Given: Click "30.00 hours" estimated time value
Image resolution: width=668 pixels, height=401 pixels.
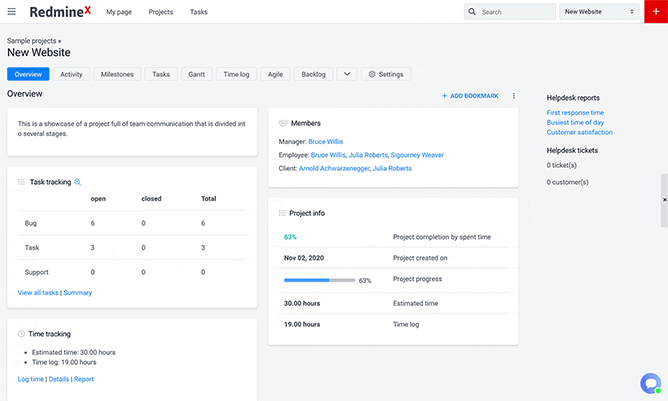Looking at the screenshot, I should [302, 303].
